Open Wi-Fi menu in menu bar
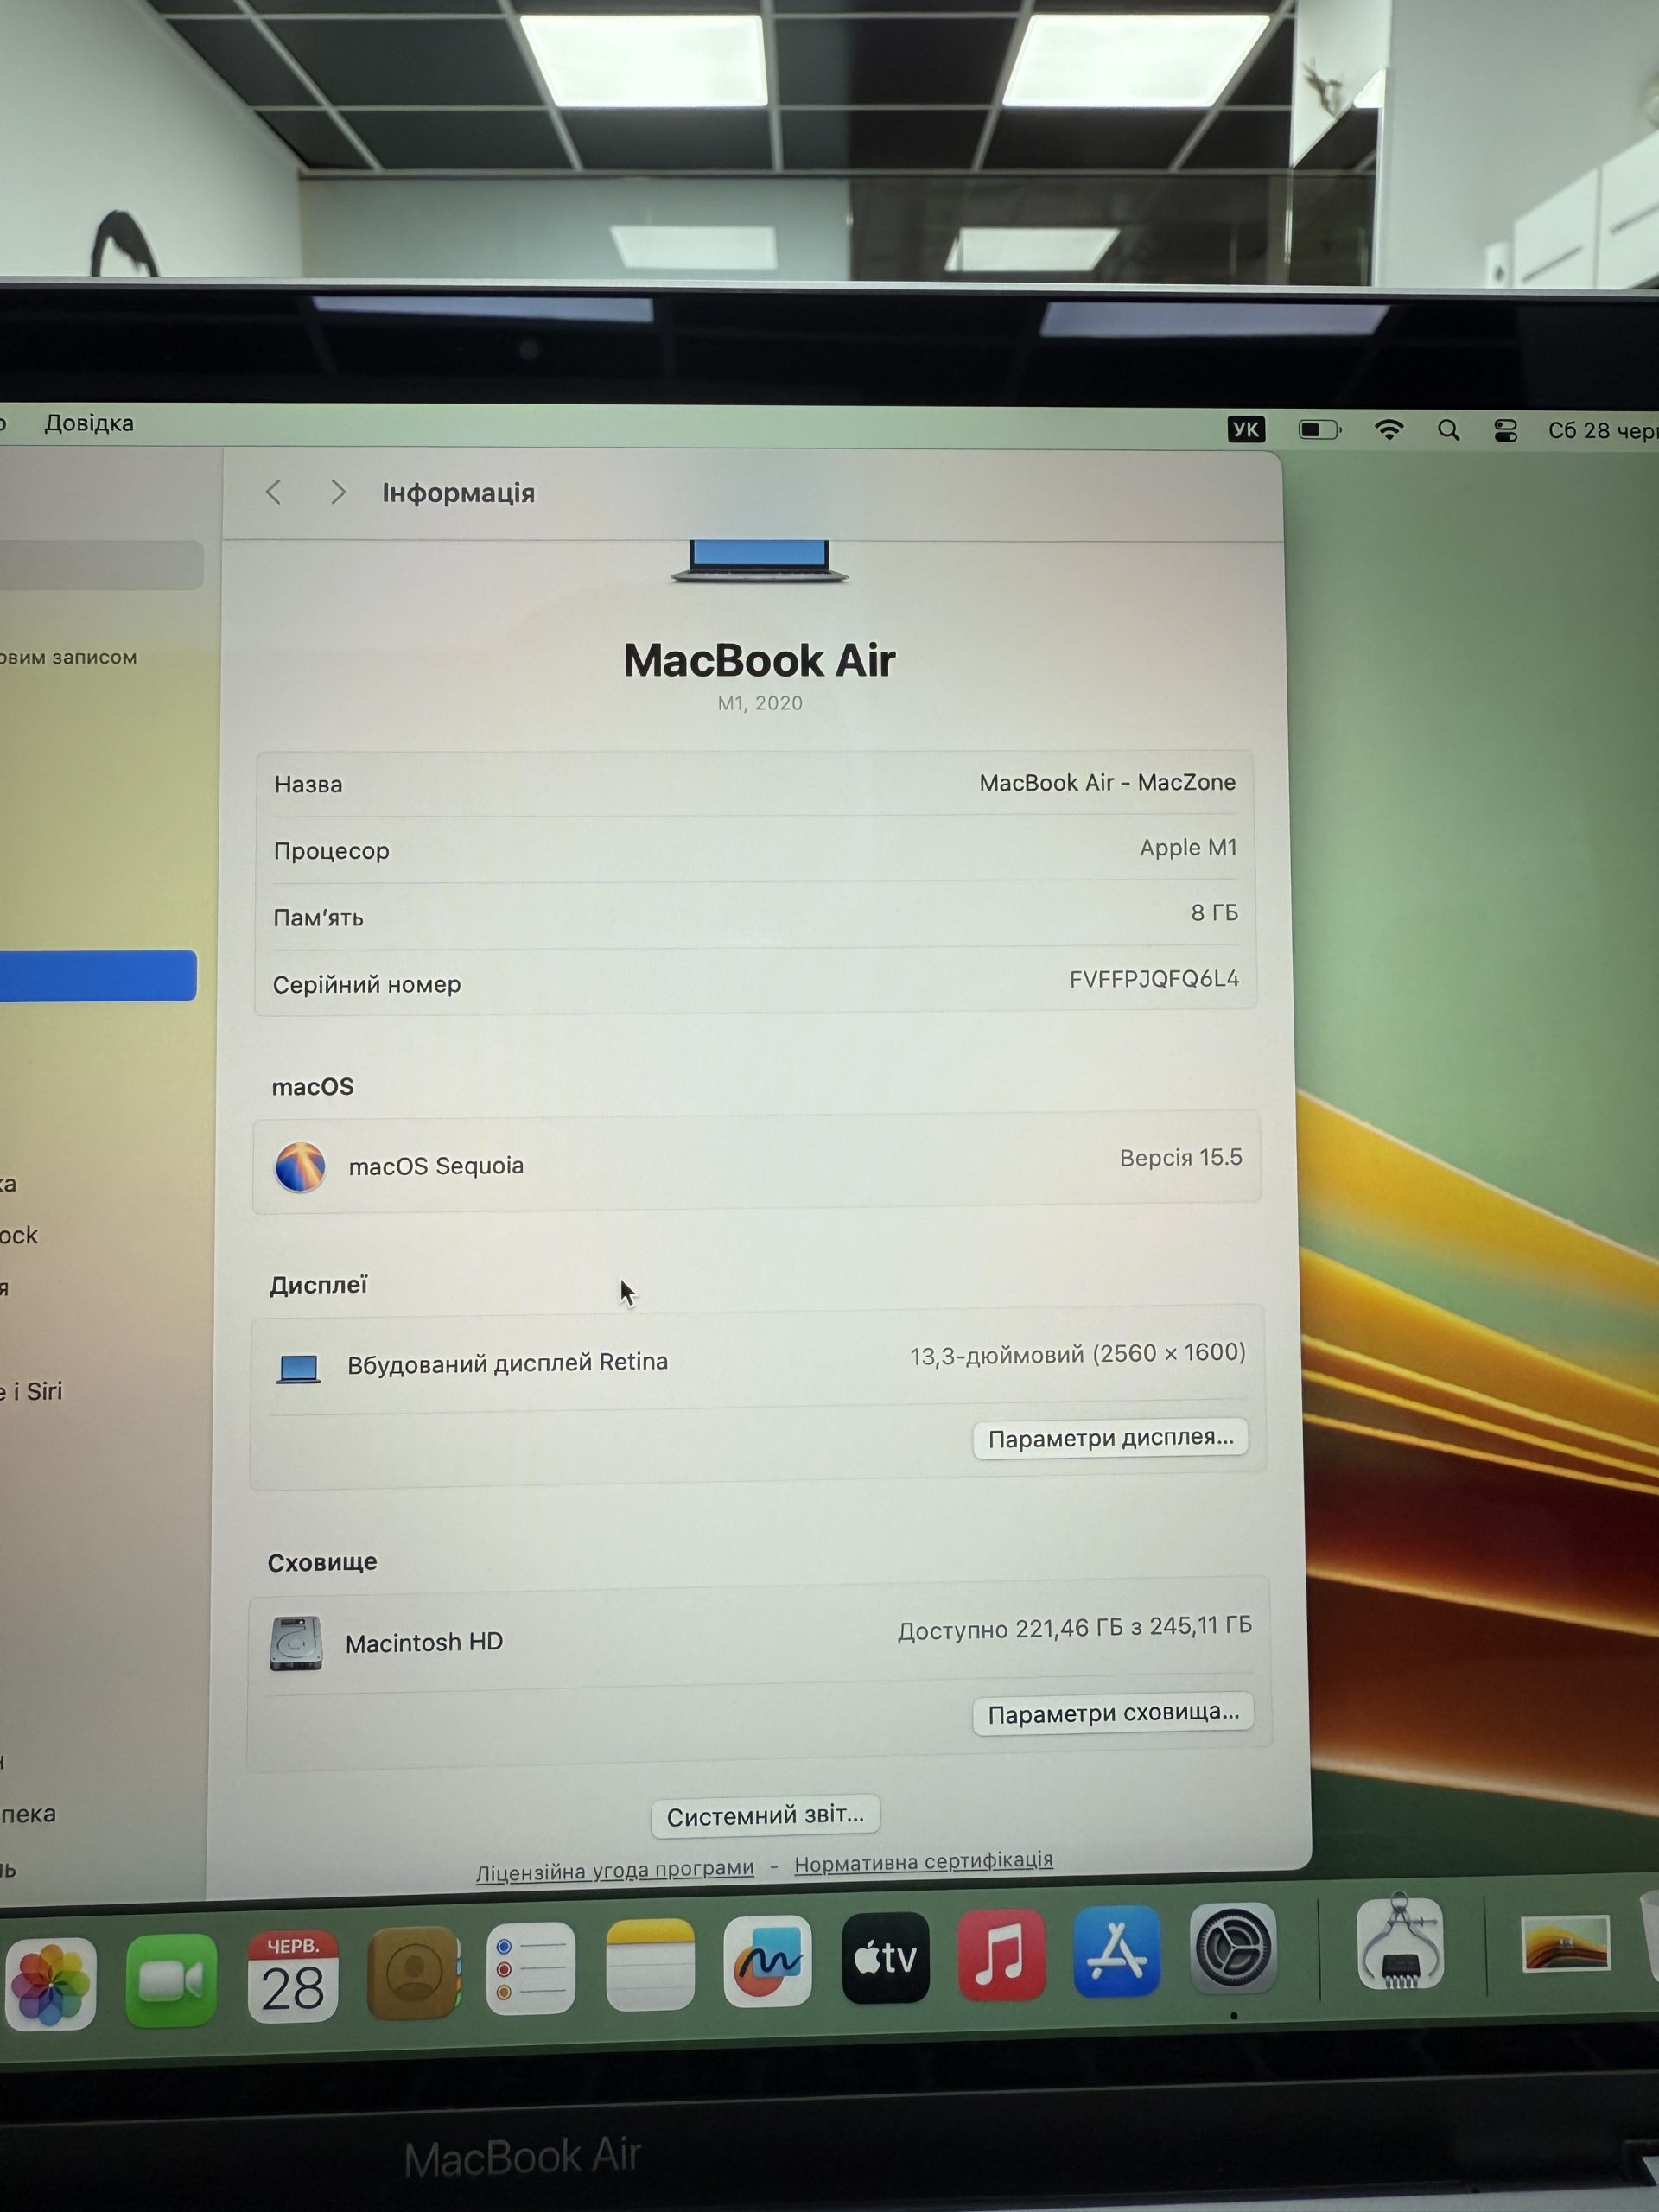Screen dimensions: 1659x2212 1388,430
